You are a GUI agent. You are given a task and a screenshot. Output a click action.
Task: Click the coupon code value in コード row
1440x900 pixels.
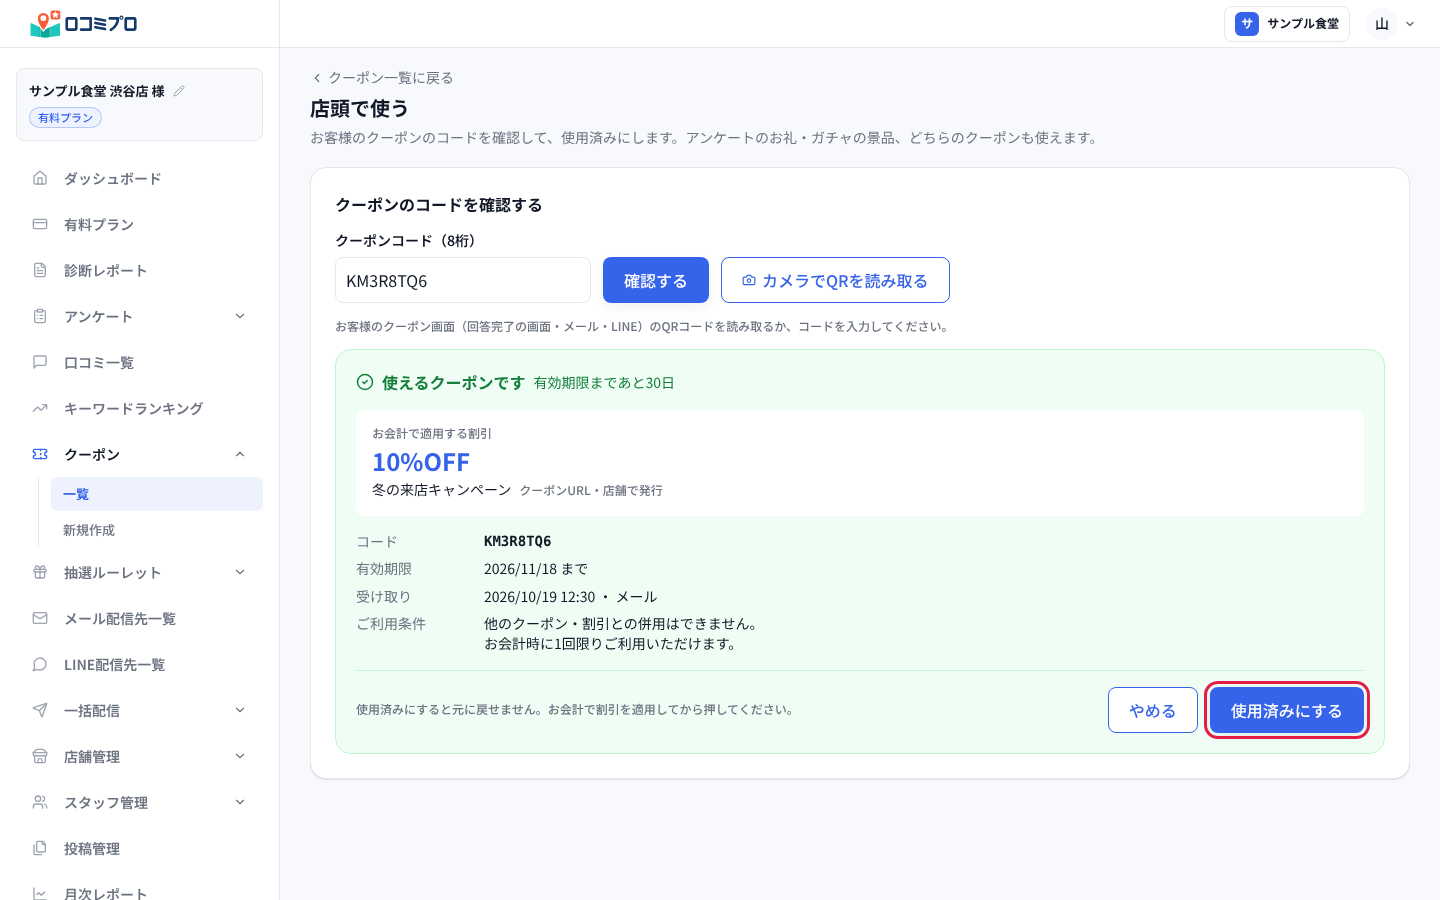point(517,541)
